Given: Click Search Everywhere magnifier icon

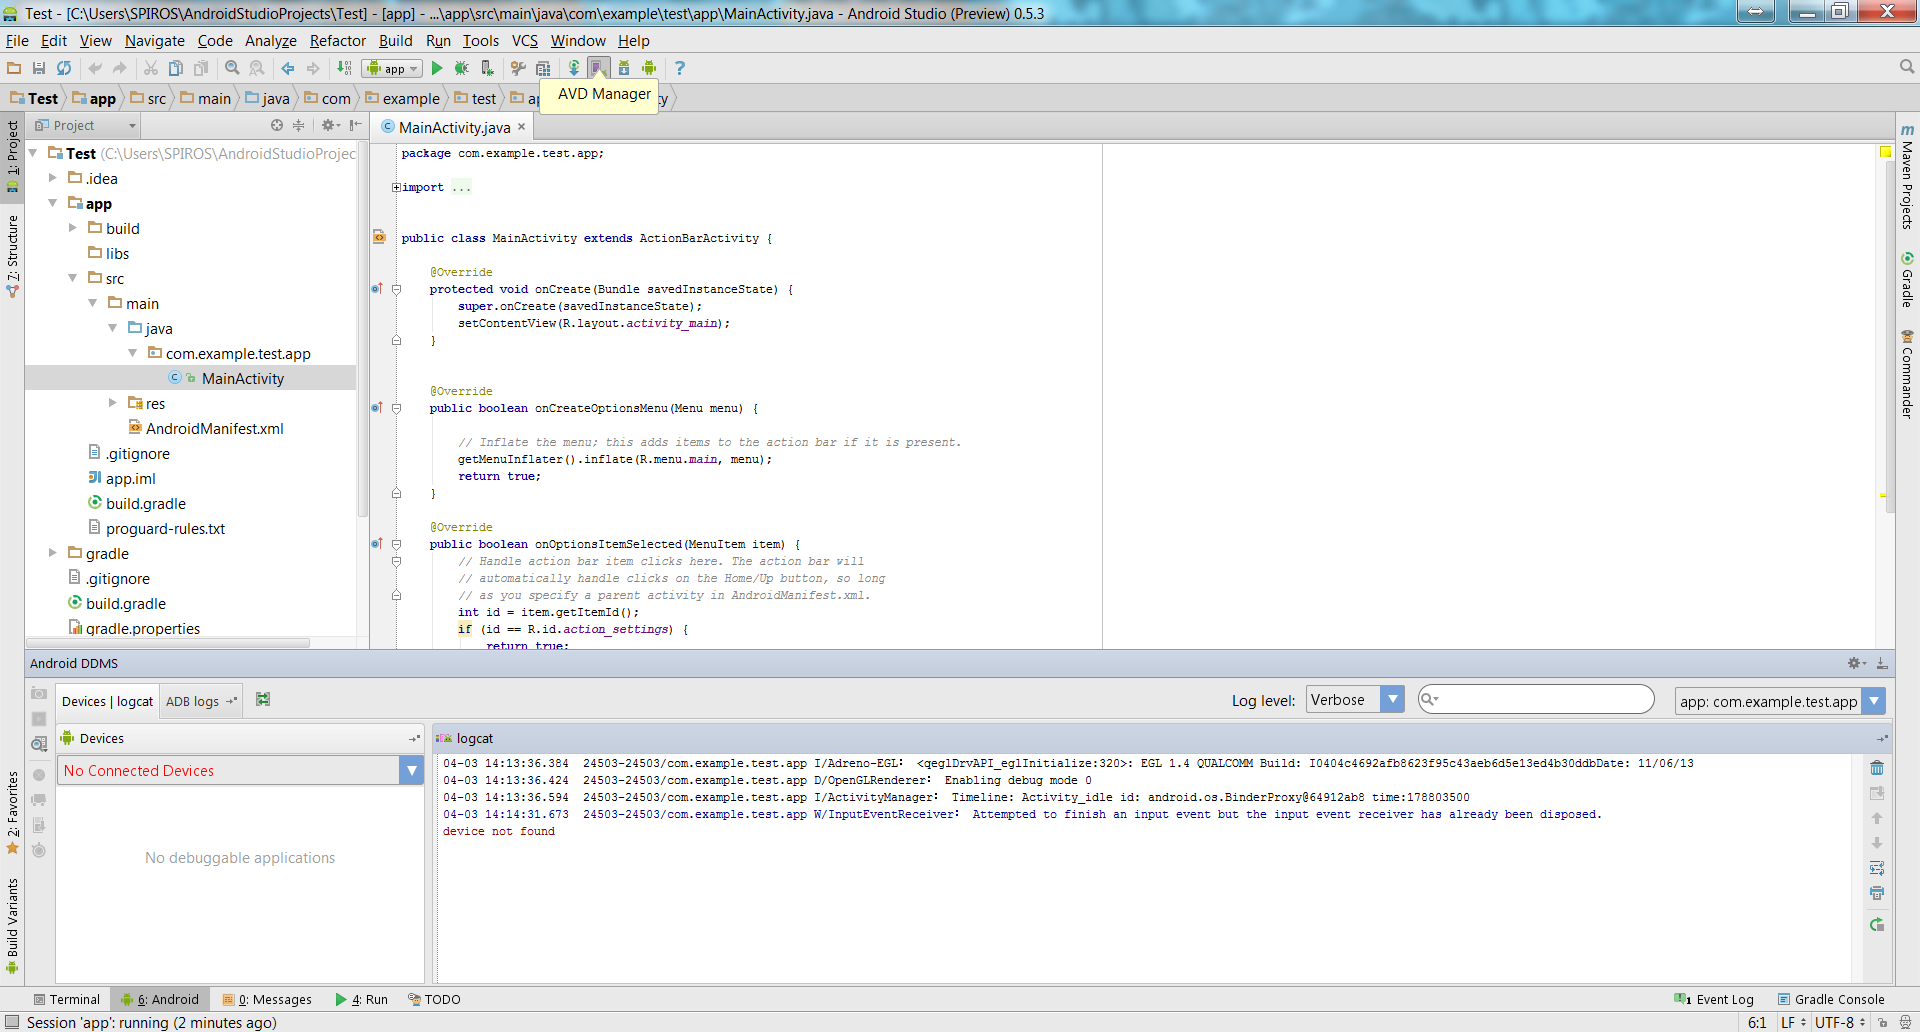Looking at the screenshot, I should tap(1907, 67).
